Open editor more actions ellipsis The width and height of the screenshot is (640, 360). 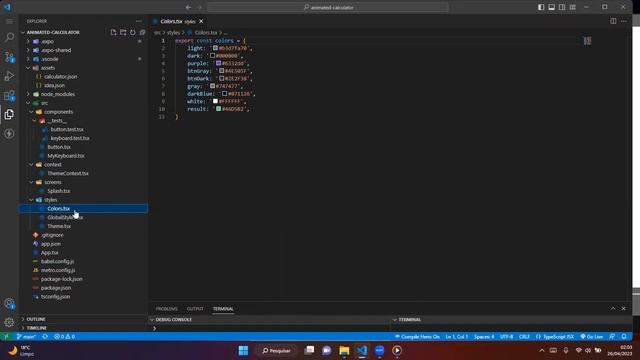click(624, 21)
